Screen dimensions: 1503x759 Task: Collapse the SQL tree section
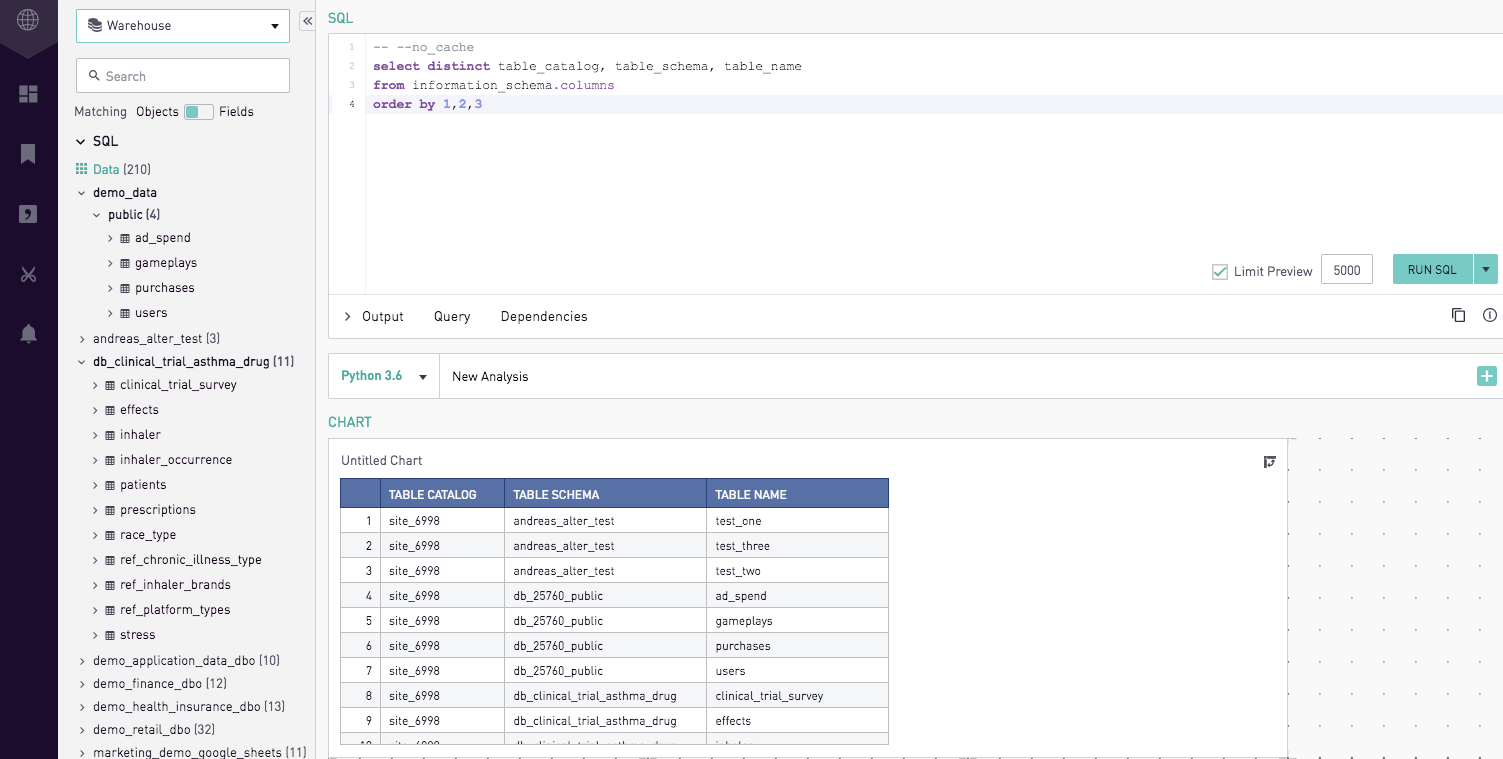81,142
